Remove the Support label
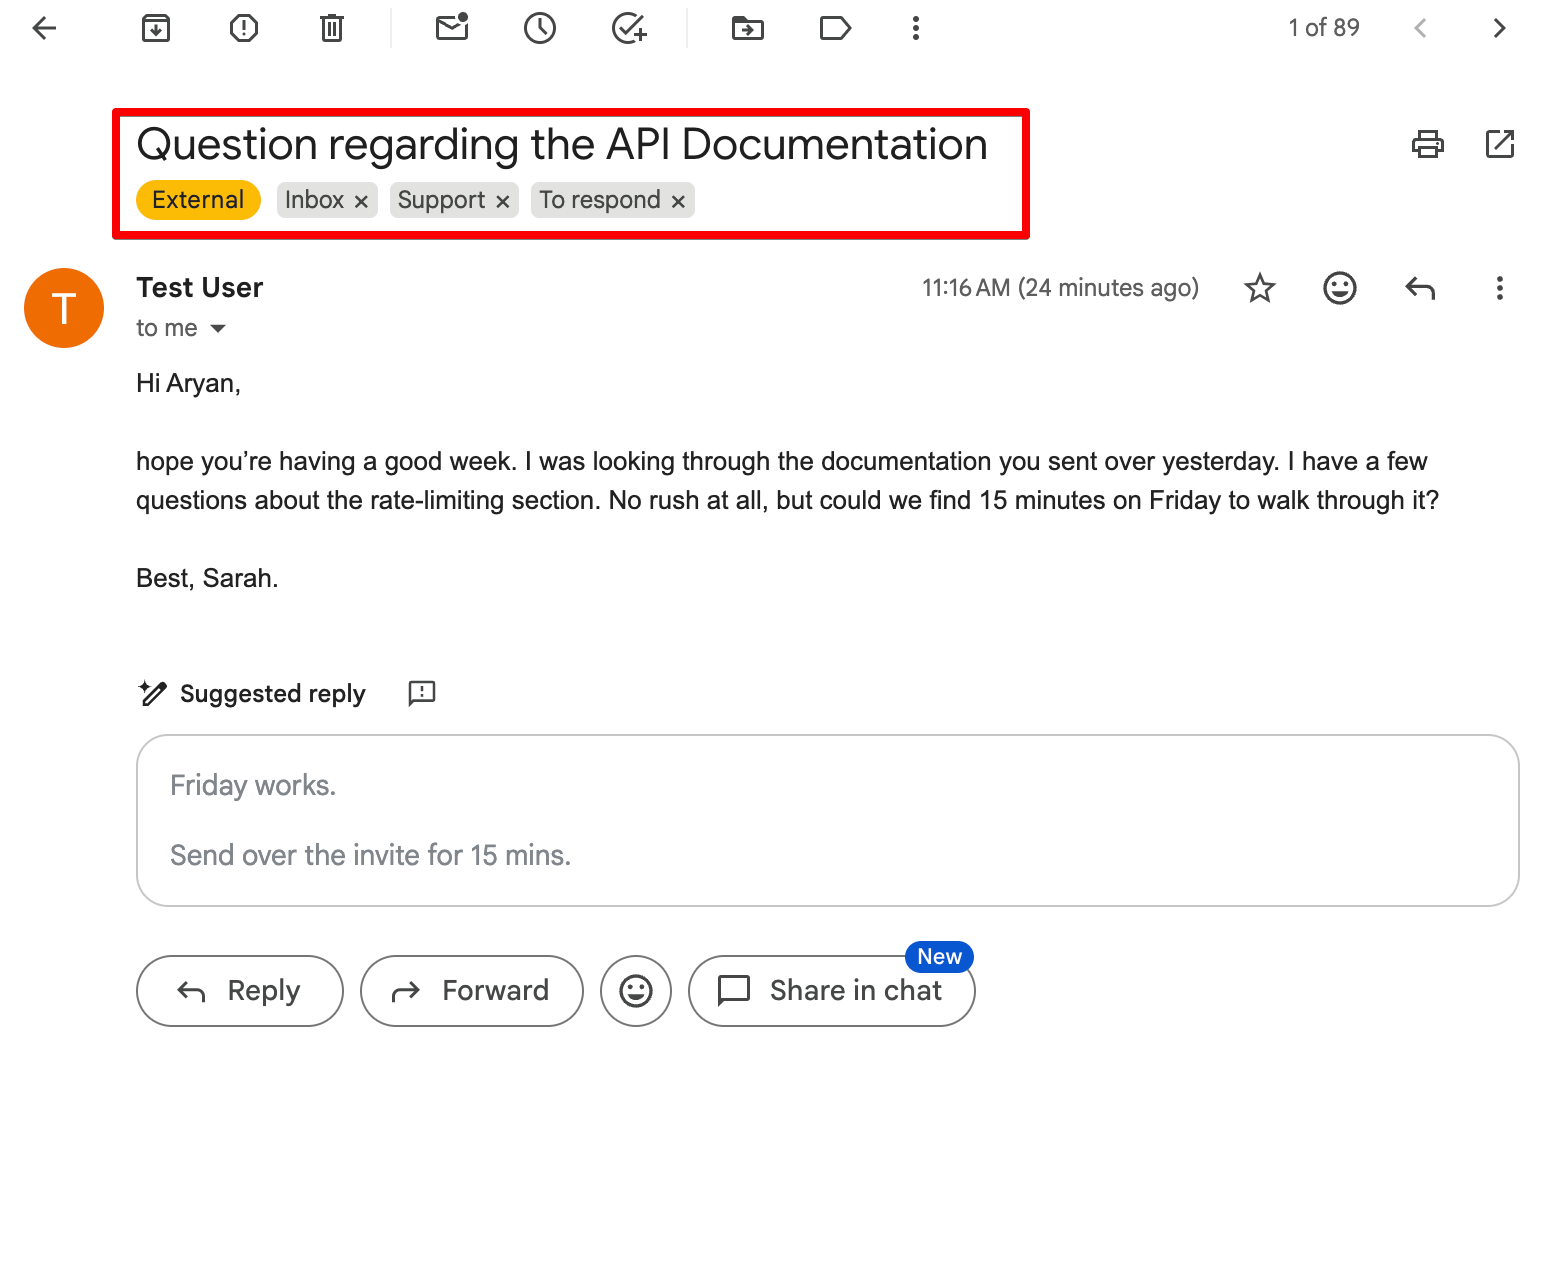This screenshot has height=1264, width=1566. (x=503, y=201)
